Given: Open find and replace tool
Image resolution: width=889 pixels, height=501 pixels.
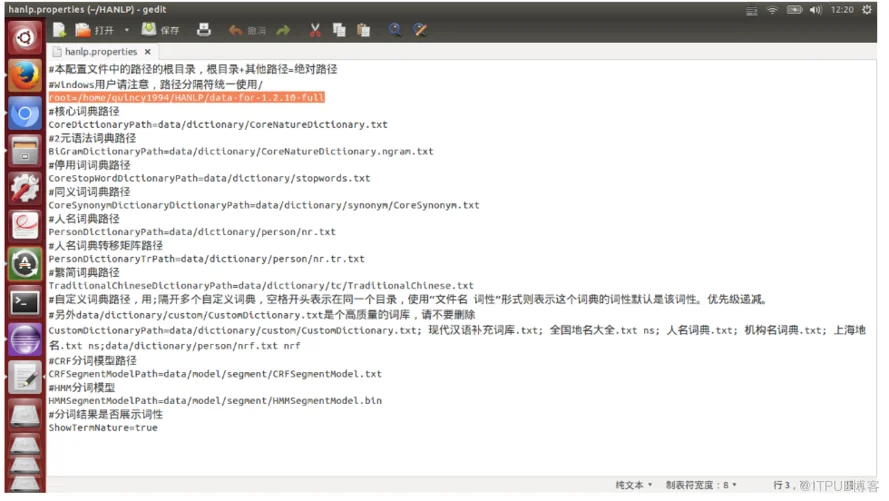Looking at the screenshot, I should (x=420, y=30).
